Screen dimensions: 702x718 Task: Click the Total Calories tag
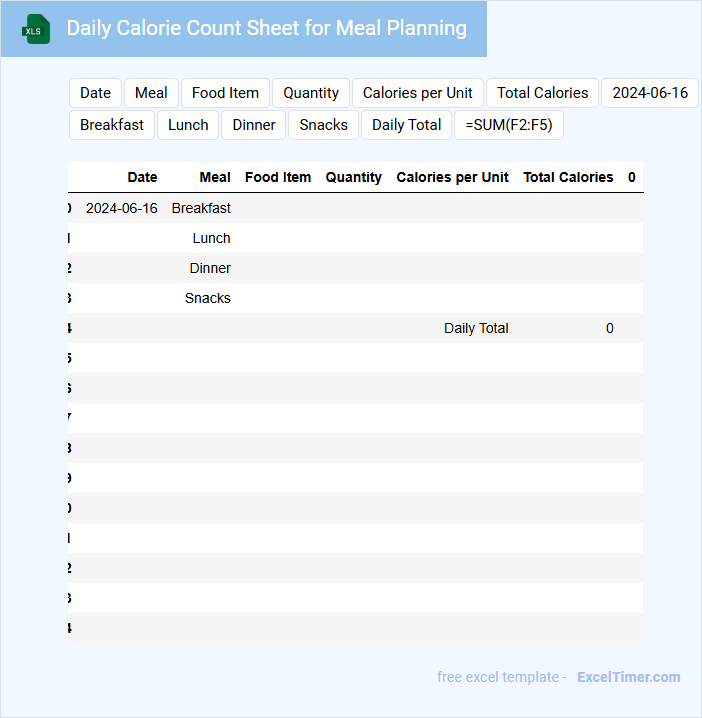click(542, 93)
